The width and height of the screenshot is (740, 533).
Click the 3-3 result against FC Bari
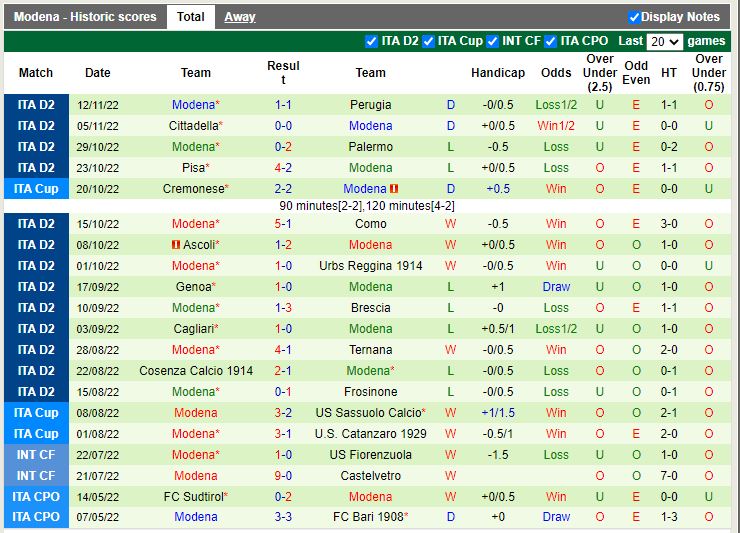[x=283, y=517]
